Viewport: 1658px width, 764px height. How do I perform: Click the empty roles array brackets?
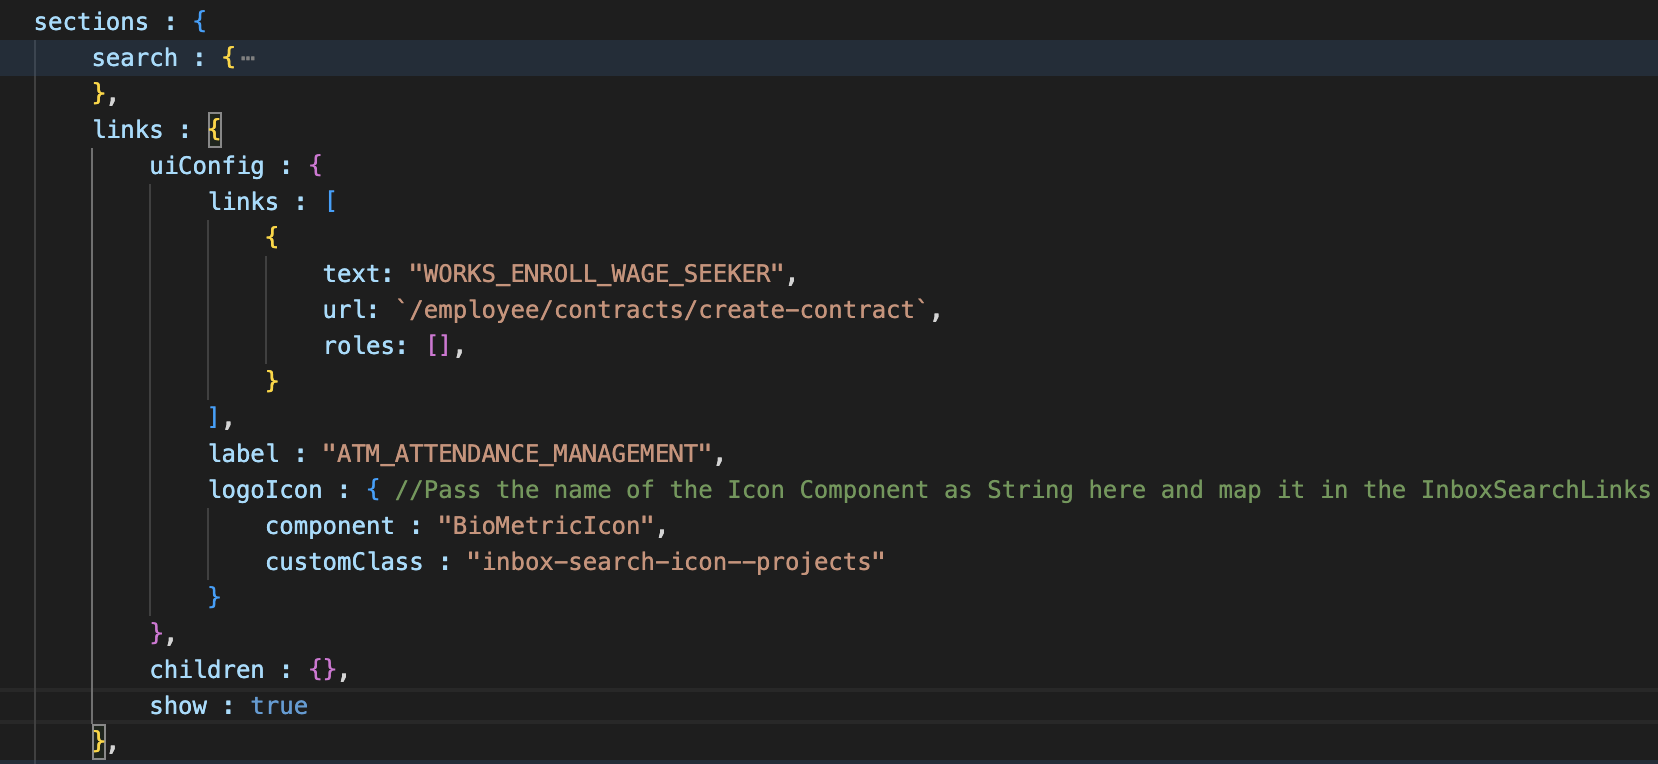click(438, 346)
